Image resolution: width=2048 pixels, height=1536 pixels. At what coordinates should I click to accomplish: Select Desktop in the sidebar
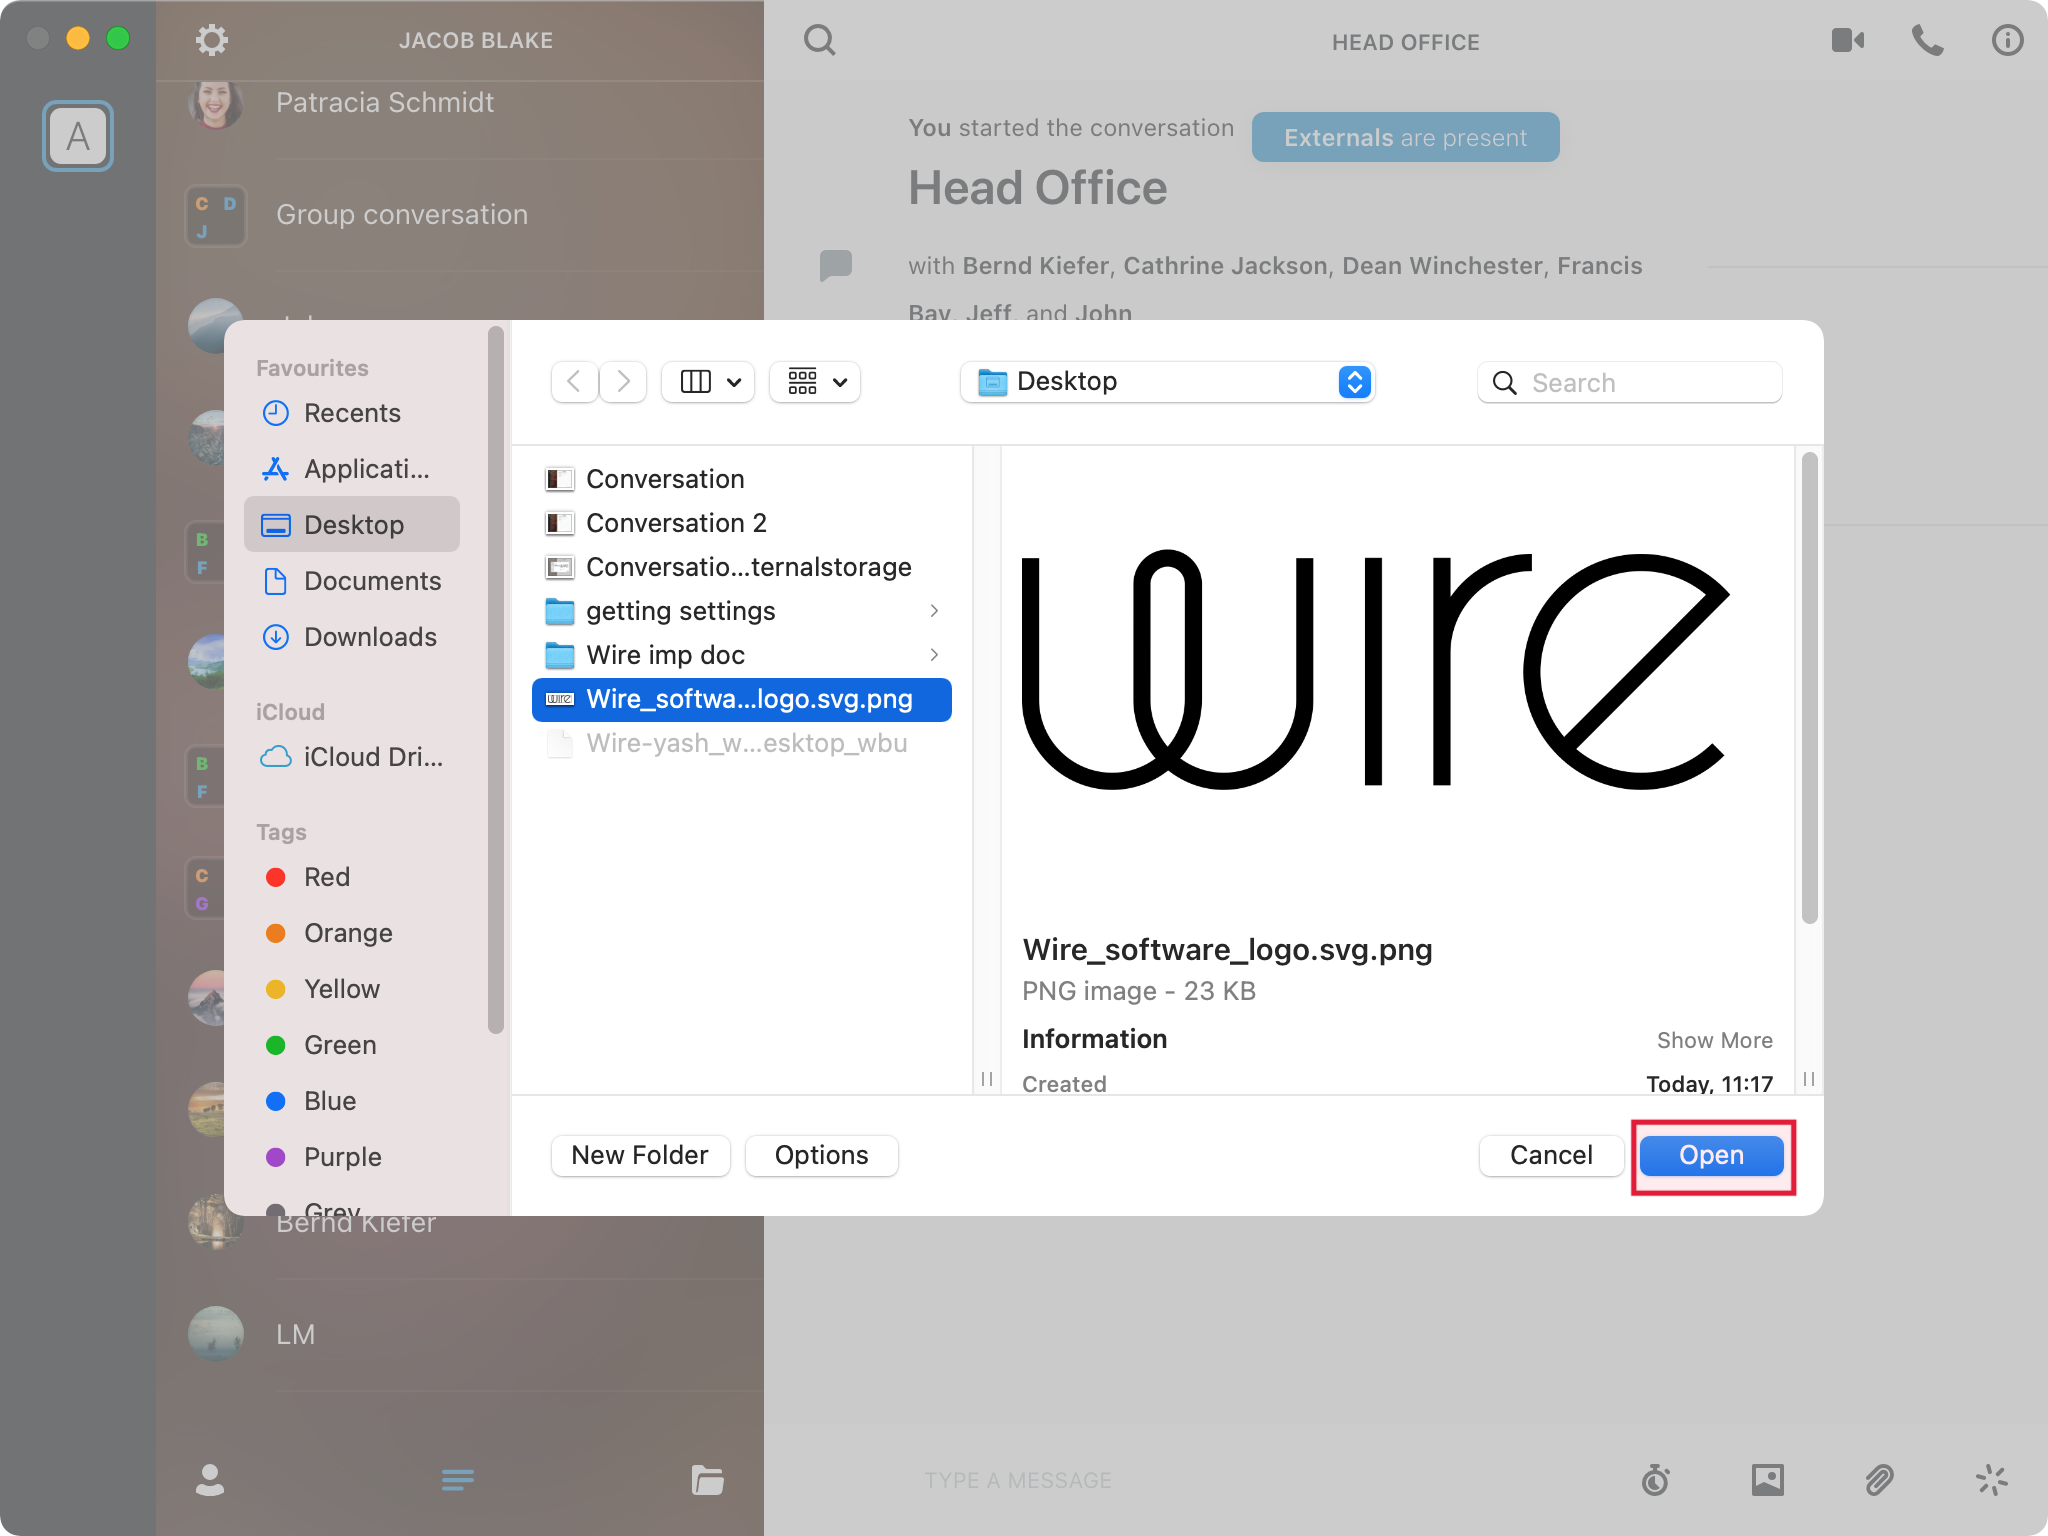(352, 525)
